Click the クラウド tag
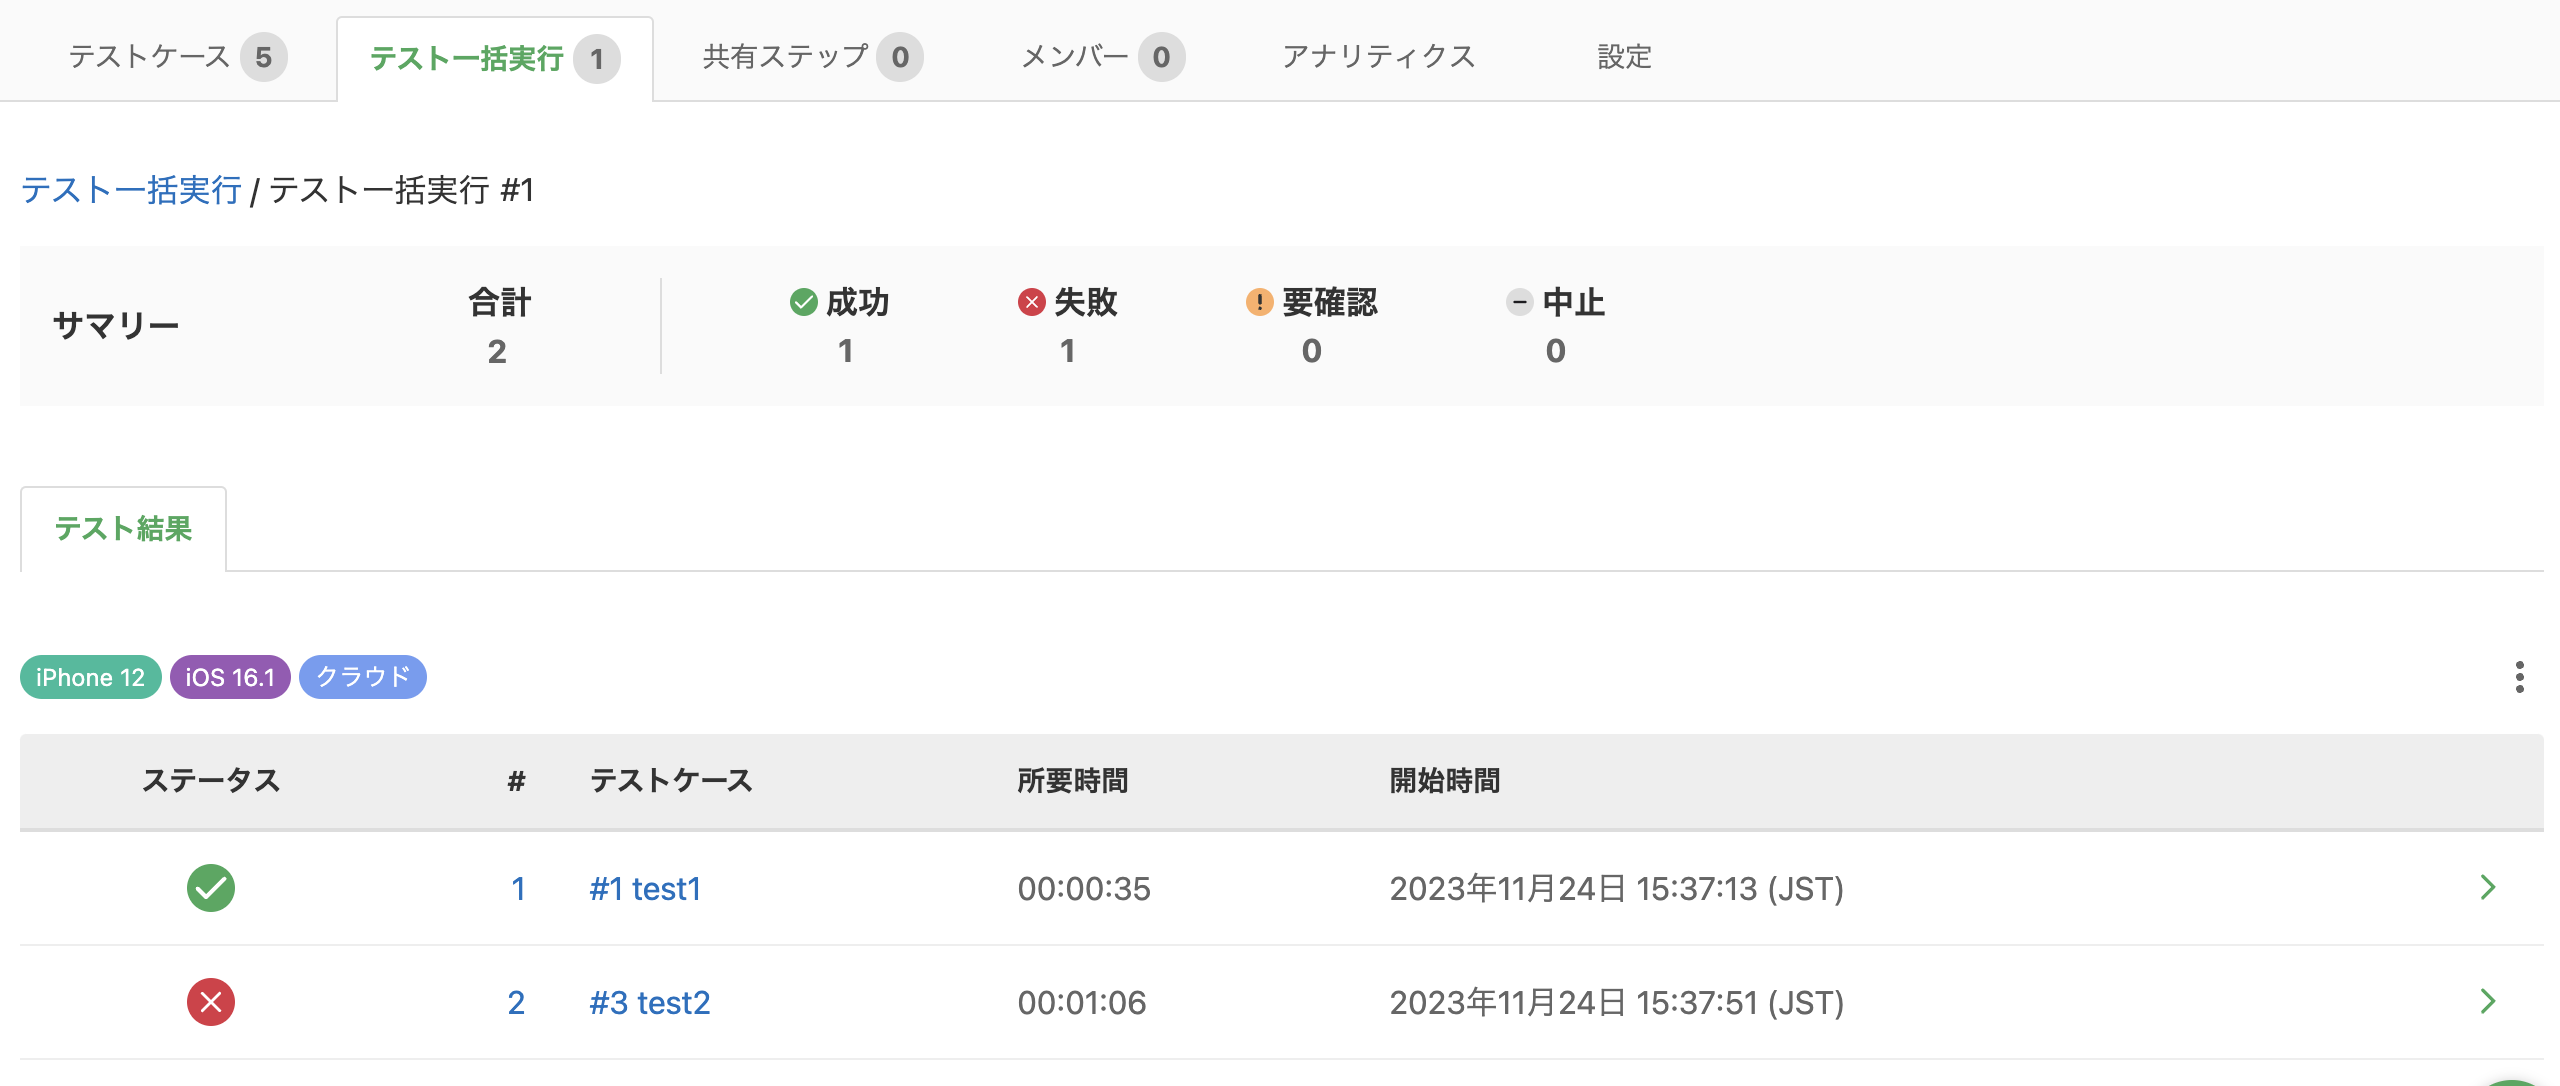 [363, 677]
